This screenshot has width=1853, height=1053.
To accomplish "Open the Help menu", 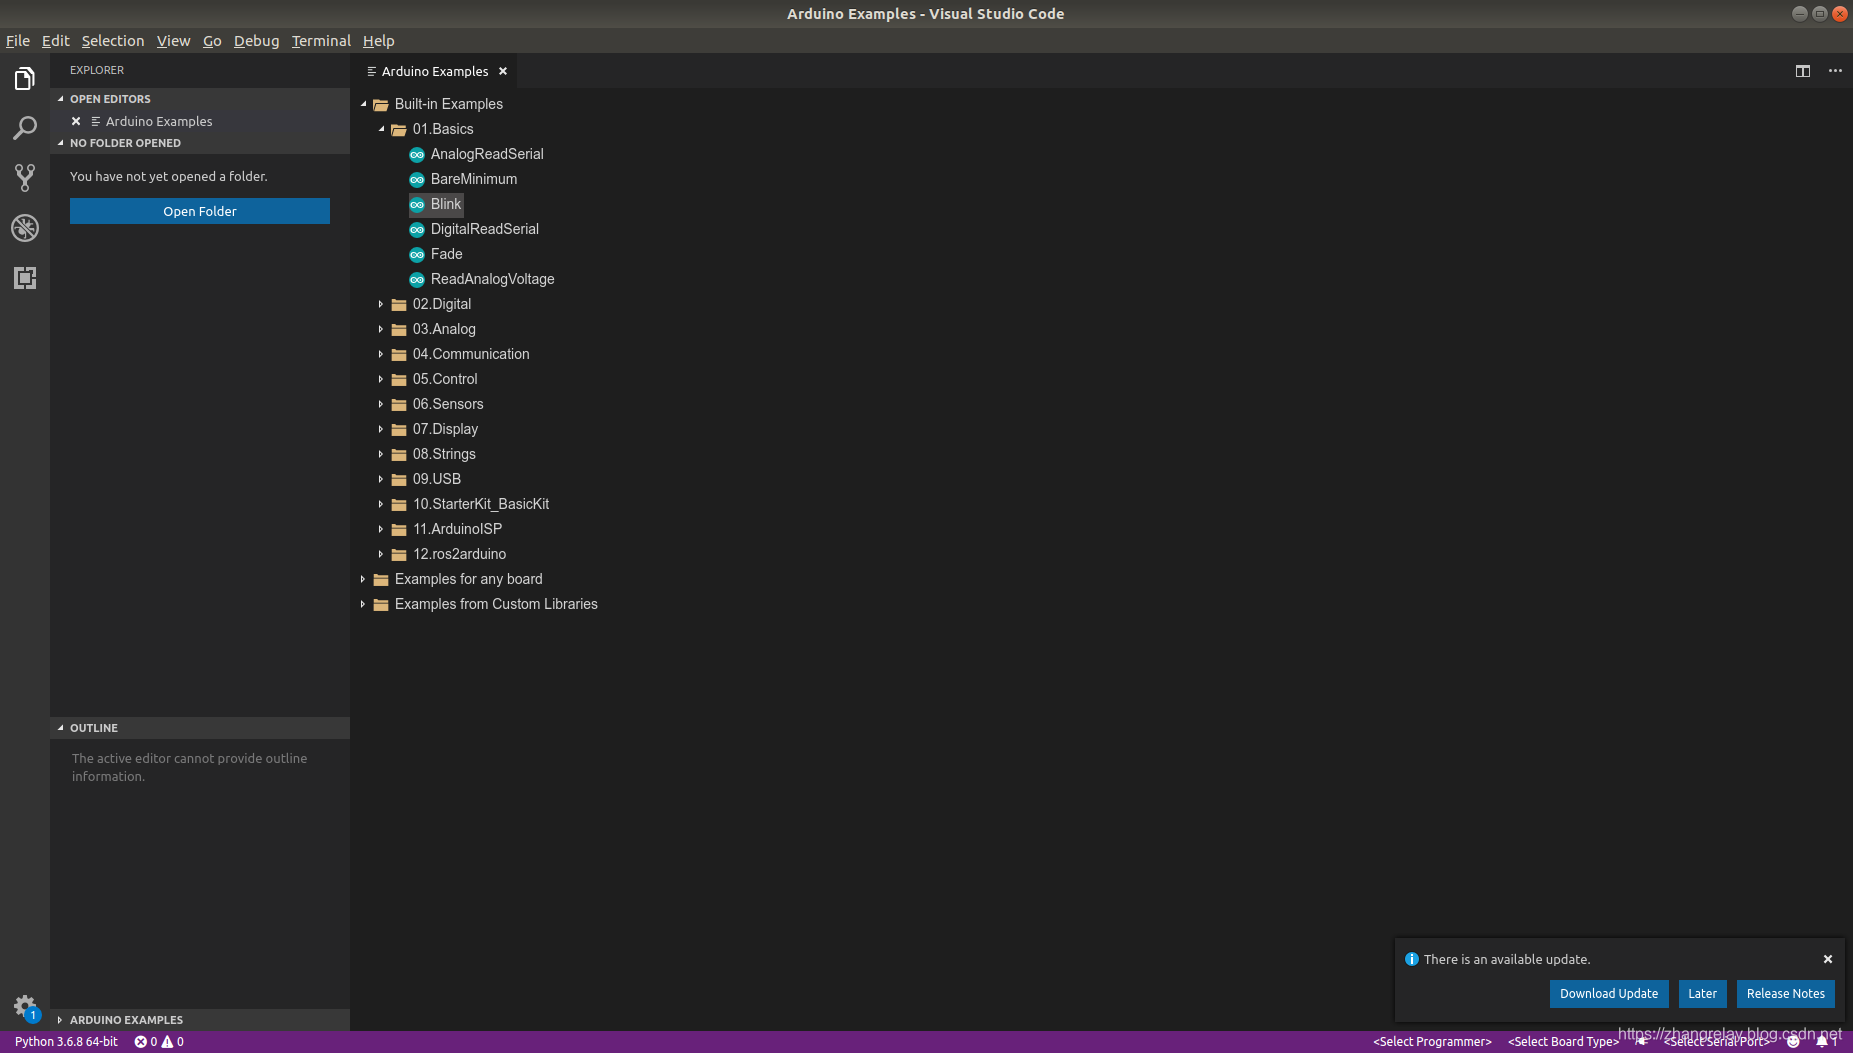I will coord(378,41).
